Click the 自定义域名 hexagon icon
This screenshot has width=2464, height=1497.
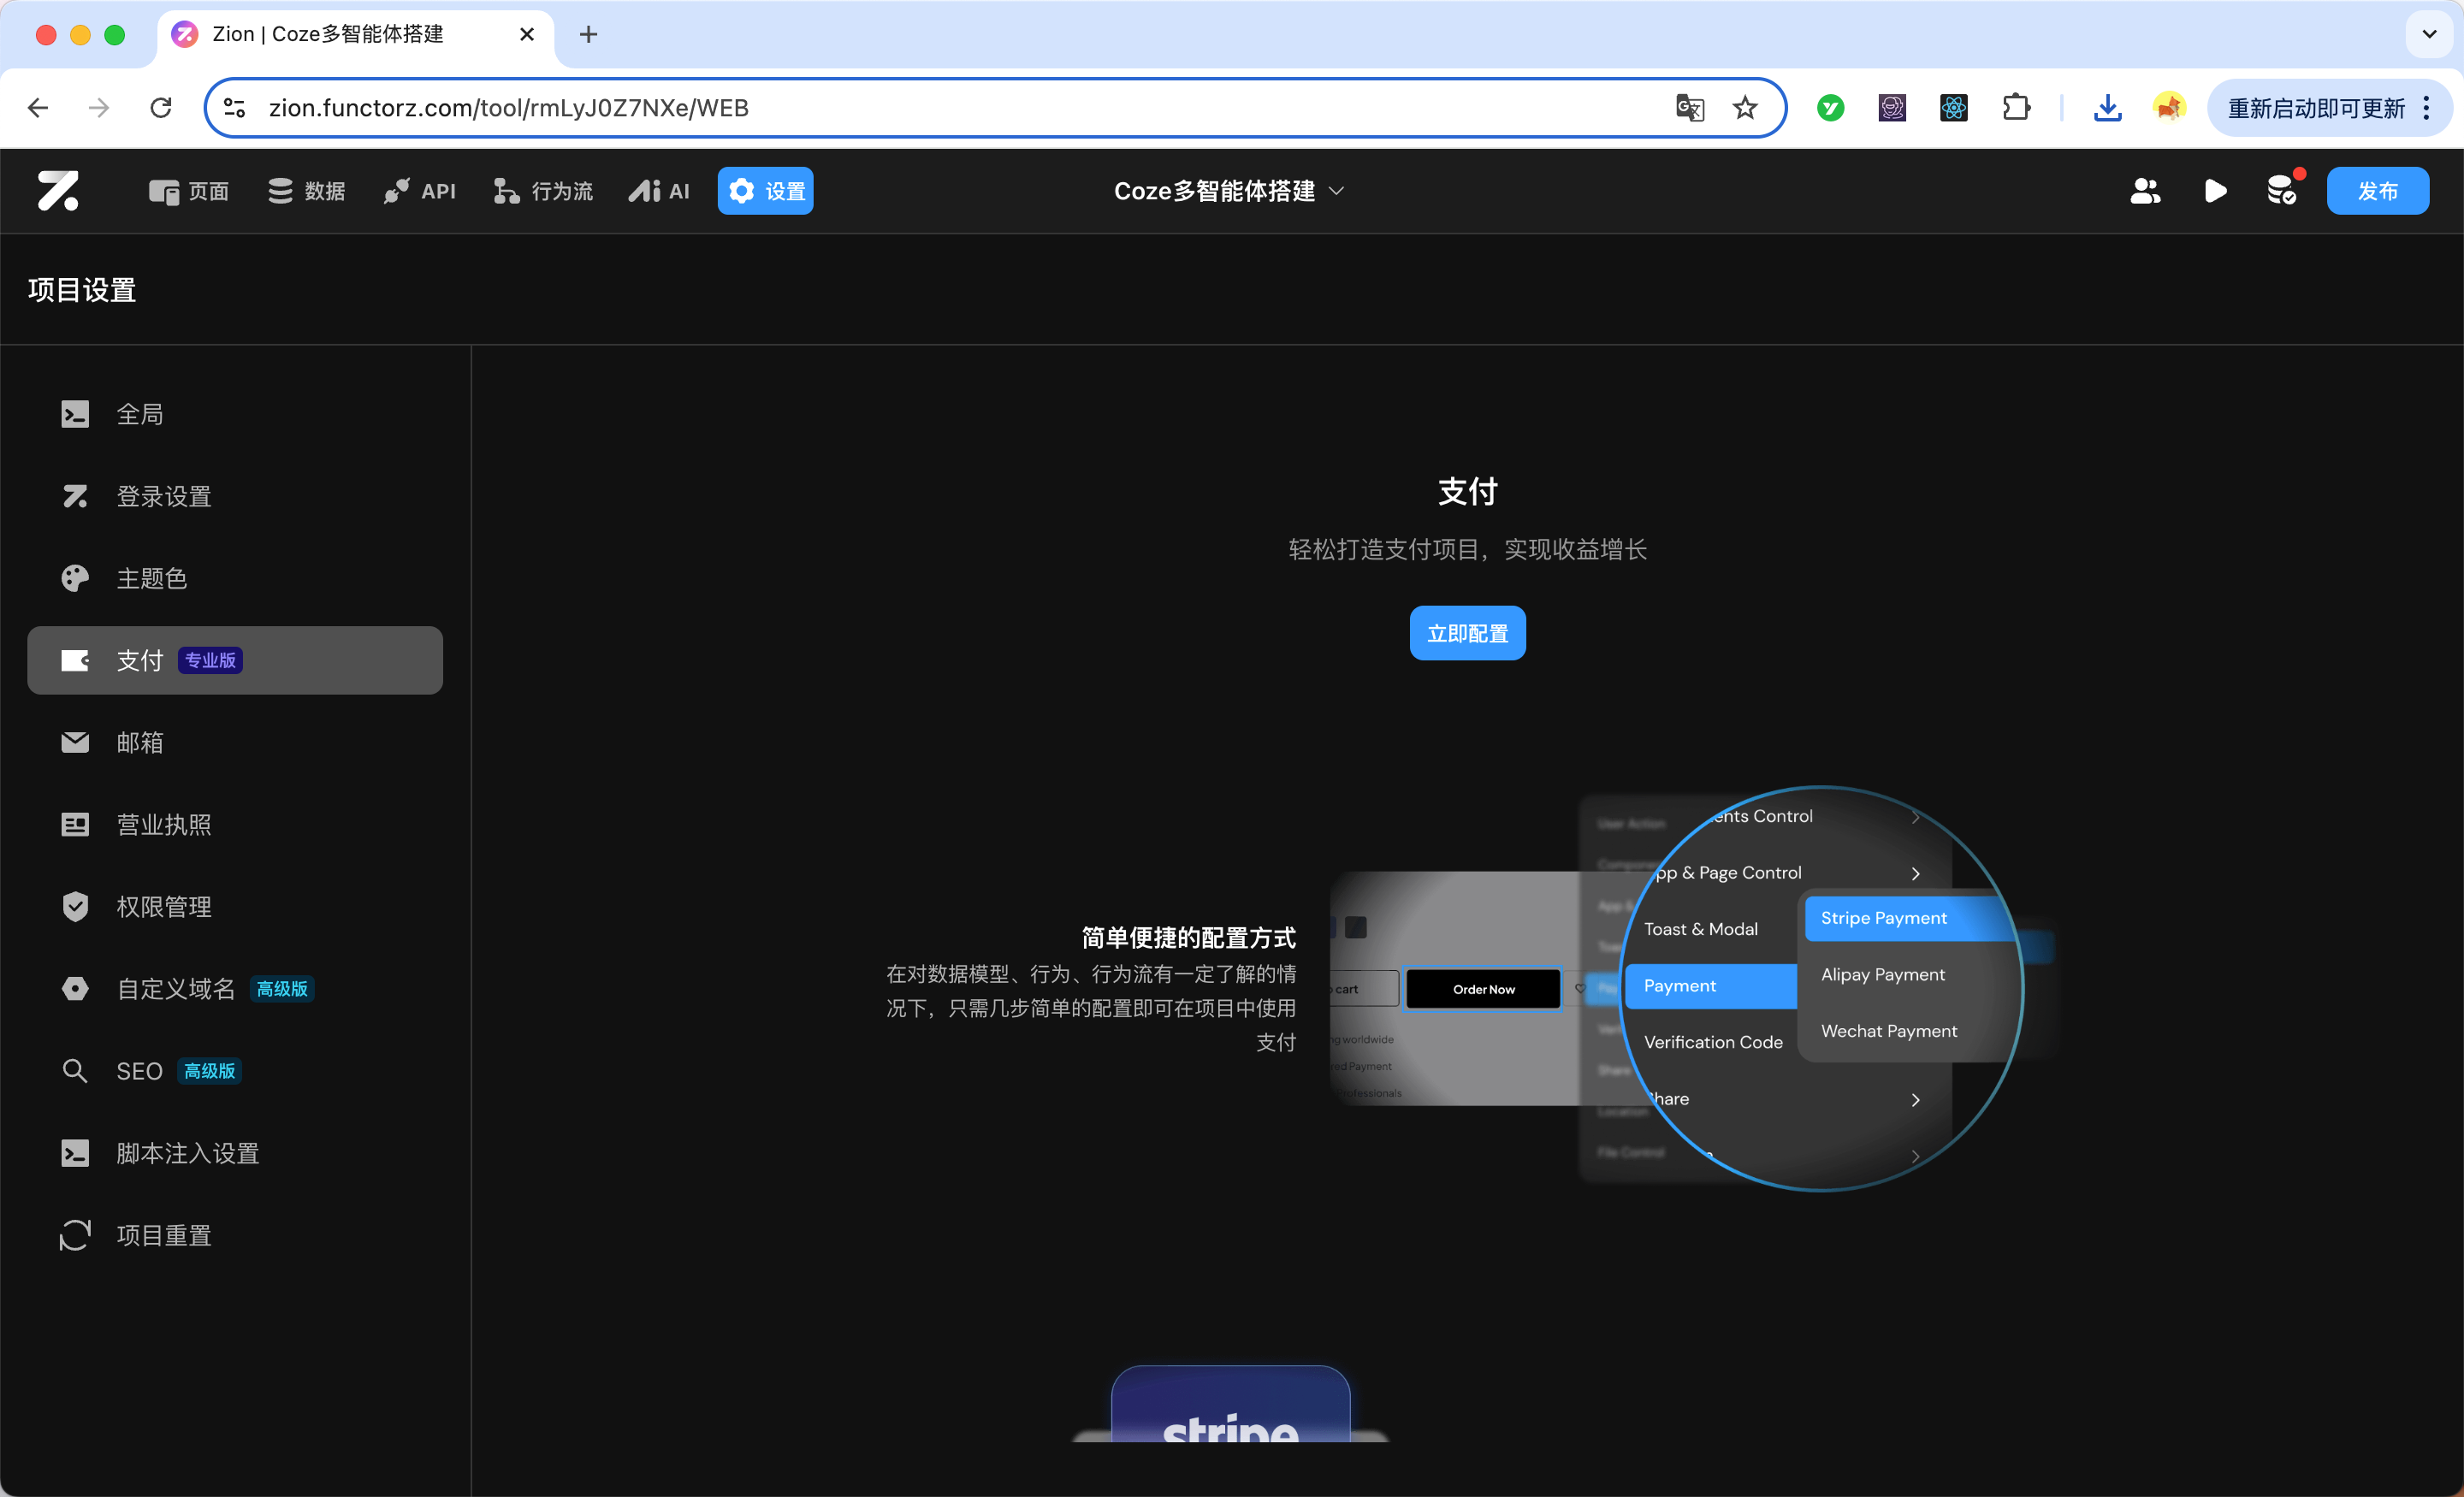(75, 989)
